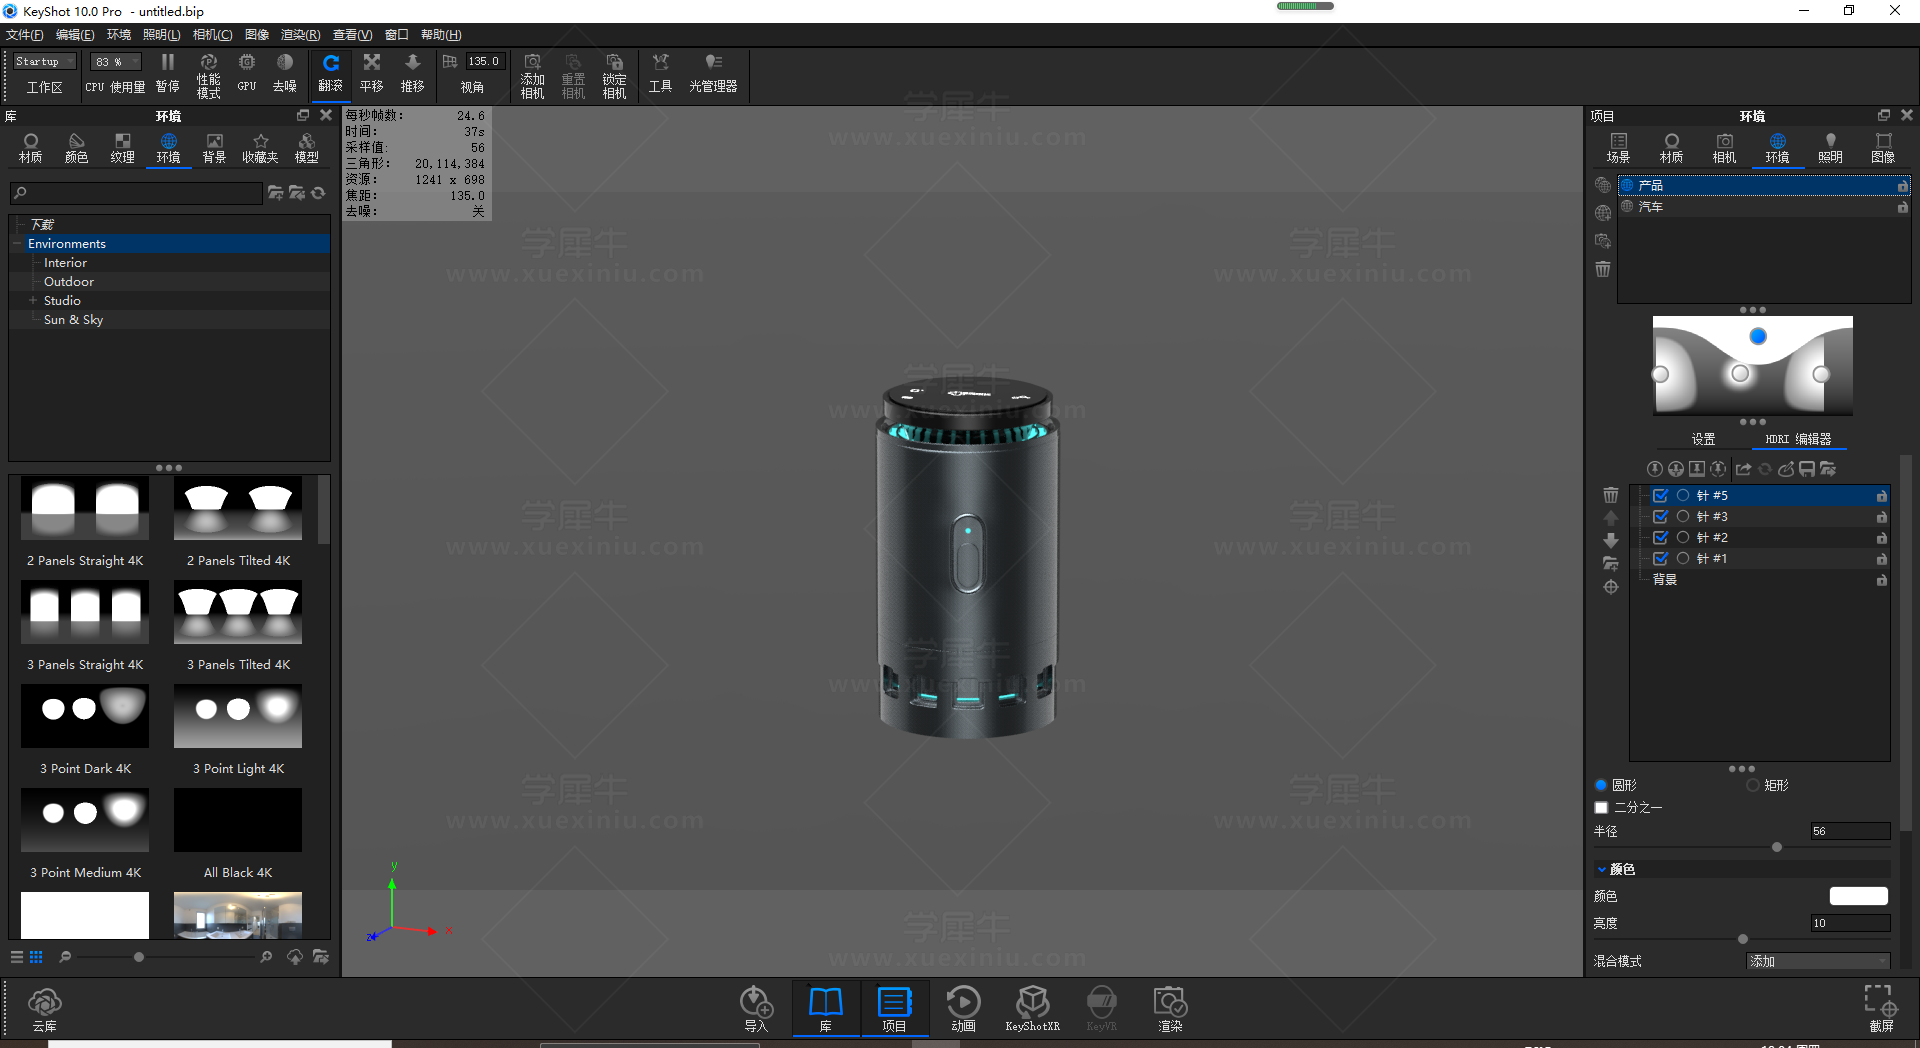
Task: Open the 混合模式 blend mode dropdown
Action: point(1818,961)
